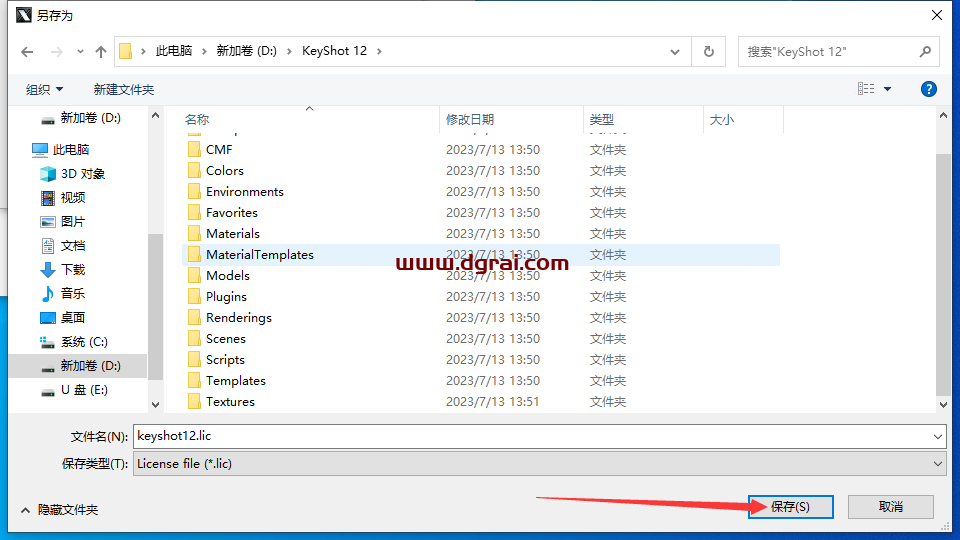Sort by the 修改日期 column header
Screen dimensions: 960x540
(x=470, y=119)
